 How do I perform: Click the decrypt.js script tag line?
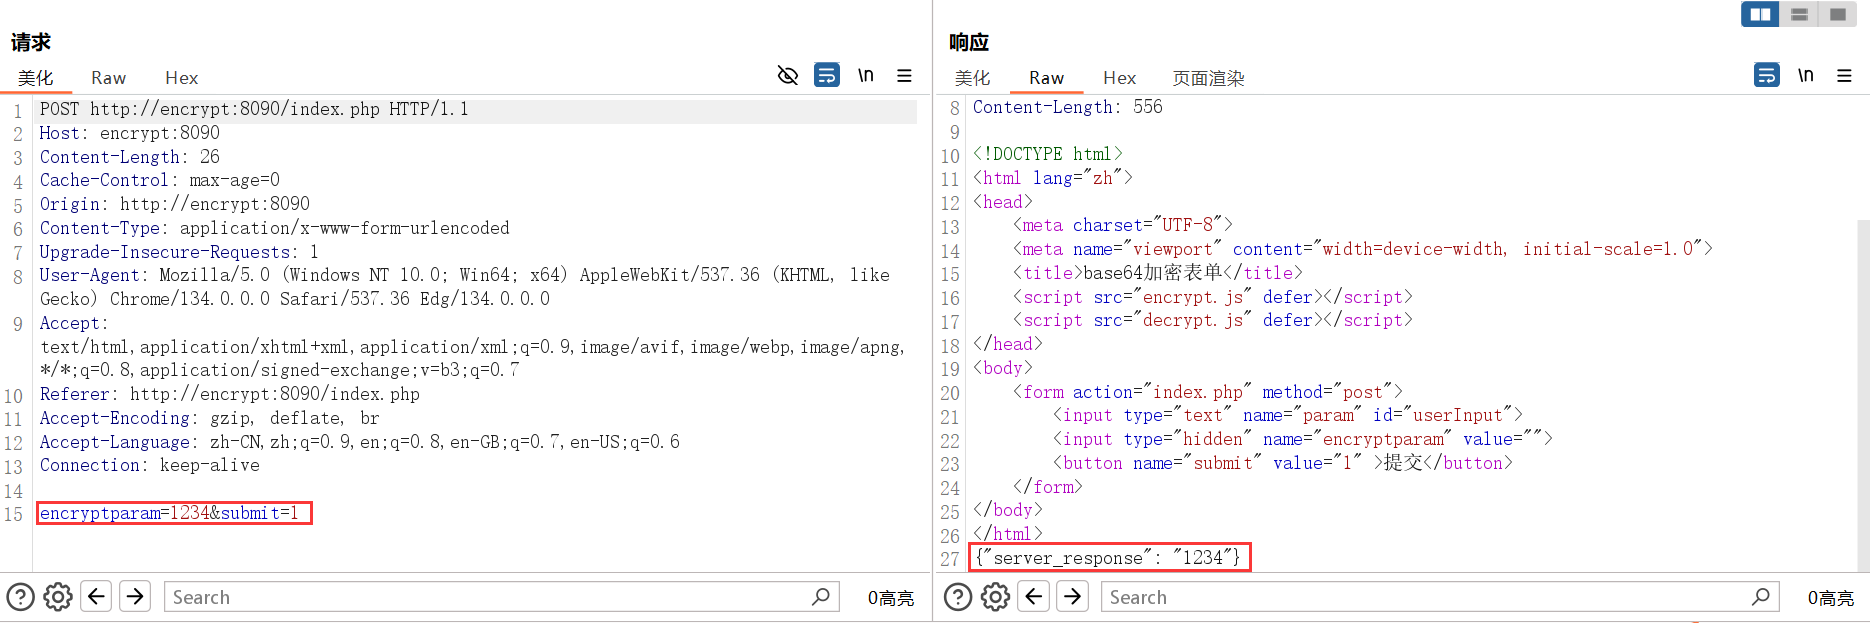1212,320
